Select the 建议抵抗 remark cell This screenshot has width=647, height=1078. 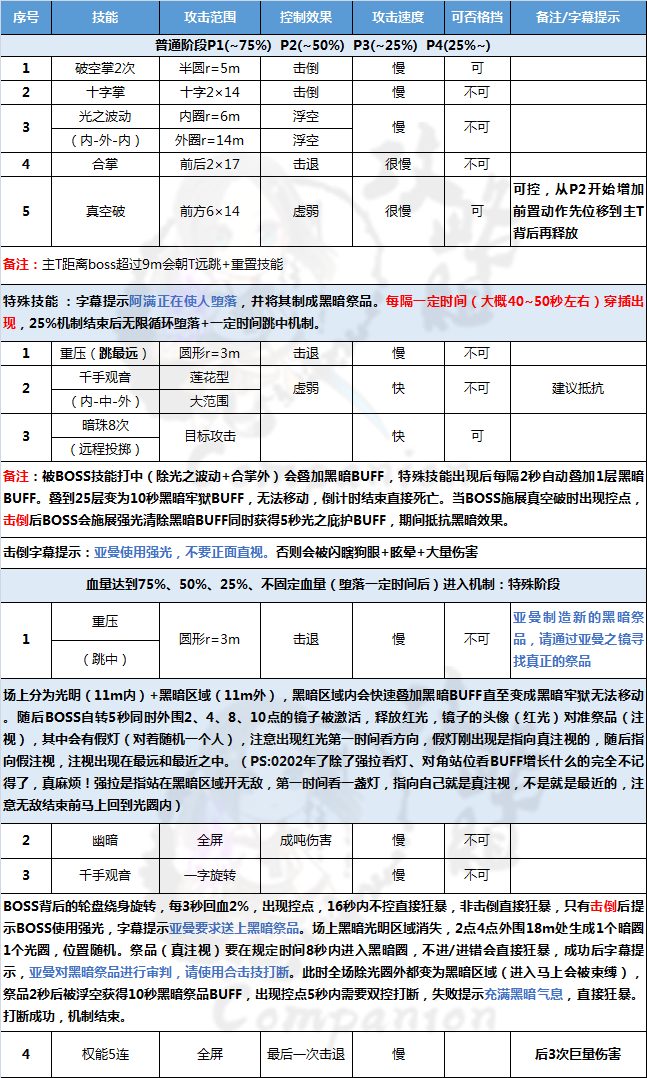578,388
